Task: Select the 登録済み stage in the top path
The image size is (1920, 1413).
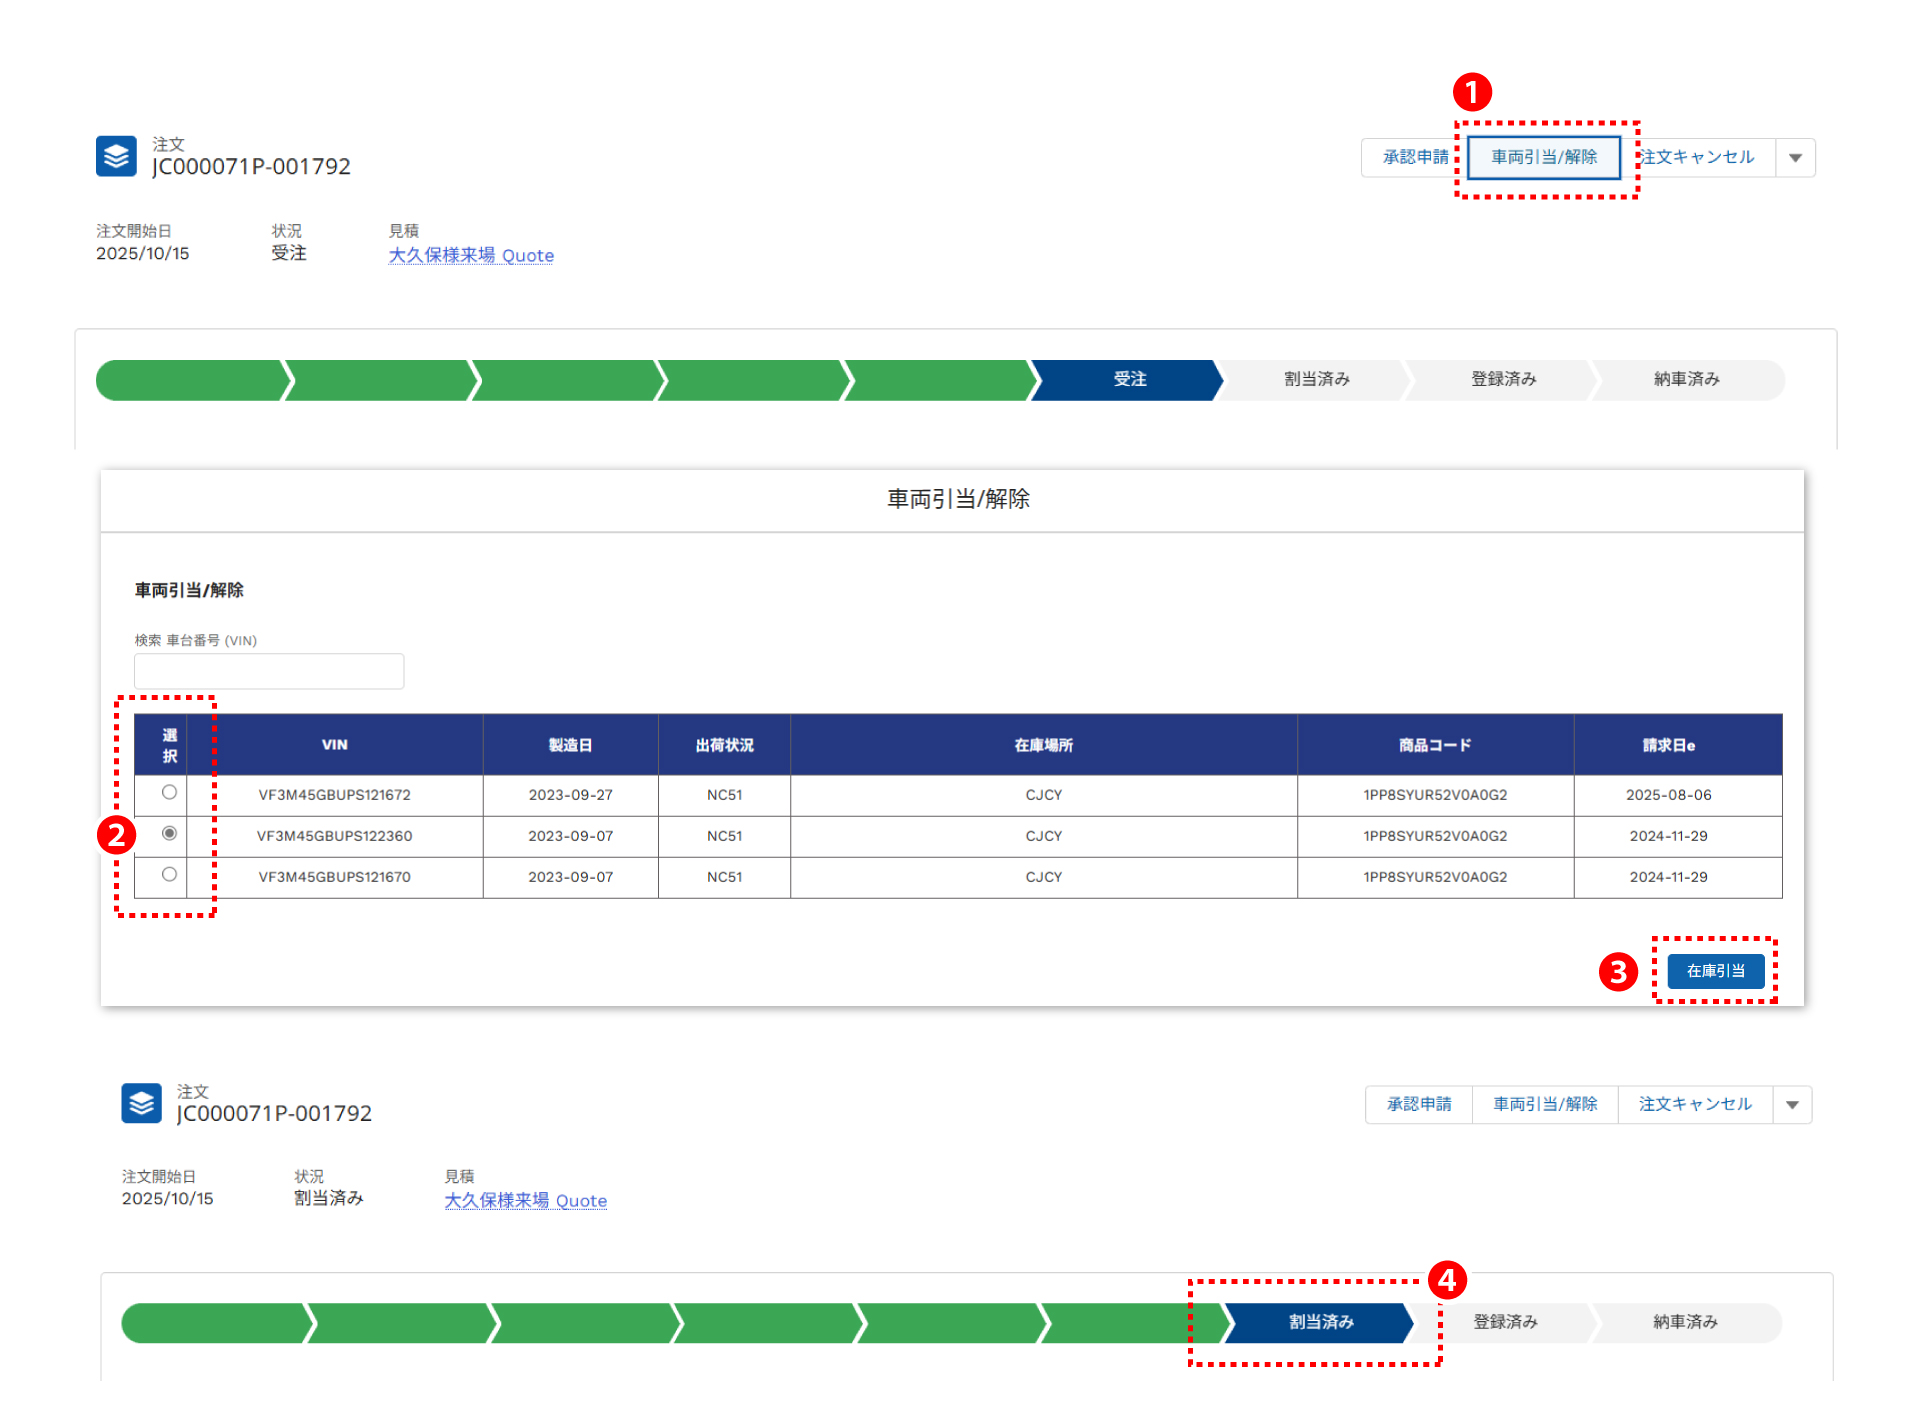Action: coord(1503,379)
